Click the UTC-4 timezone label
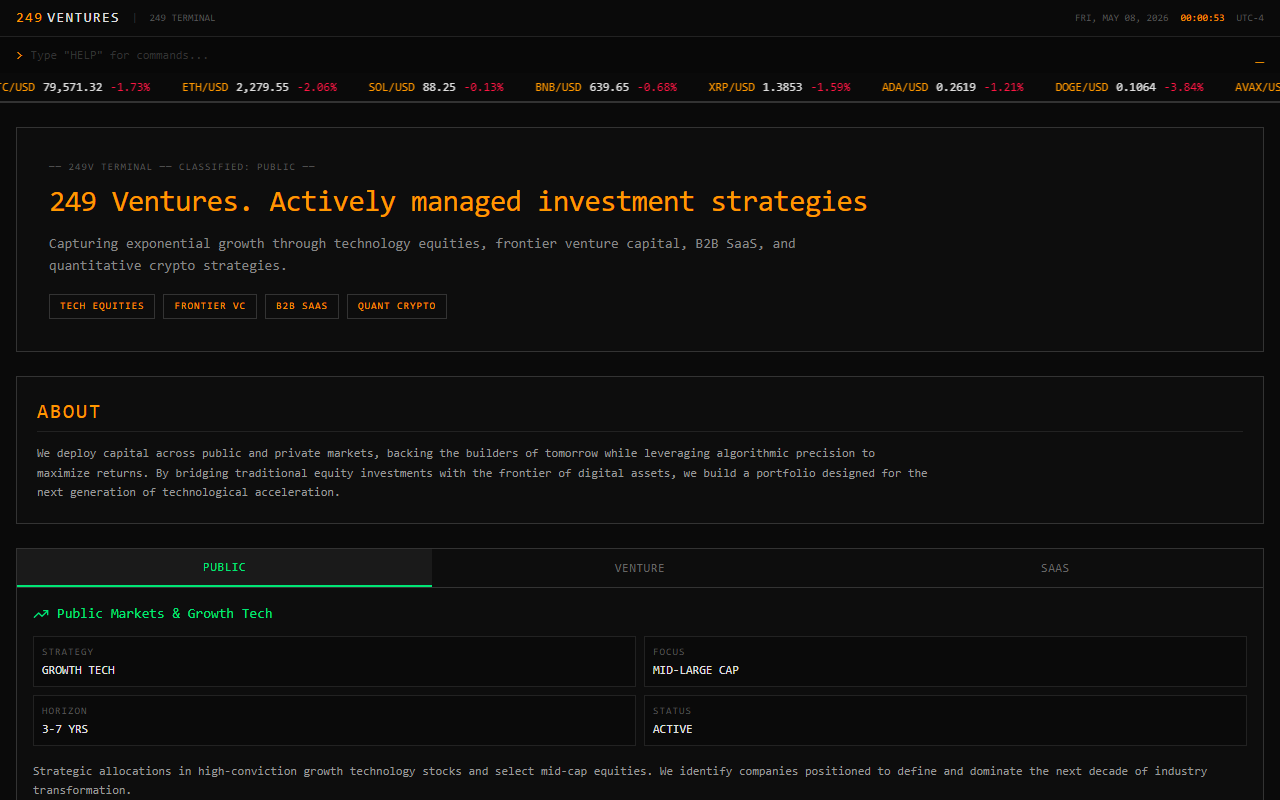 click(x=1250, y=18)
